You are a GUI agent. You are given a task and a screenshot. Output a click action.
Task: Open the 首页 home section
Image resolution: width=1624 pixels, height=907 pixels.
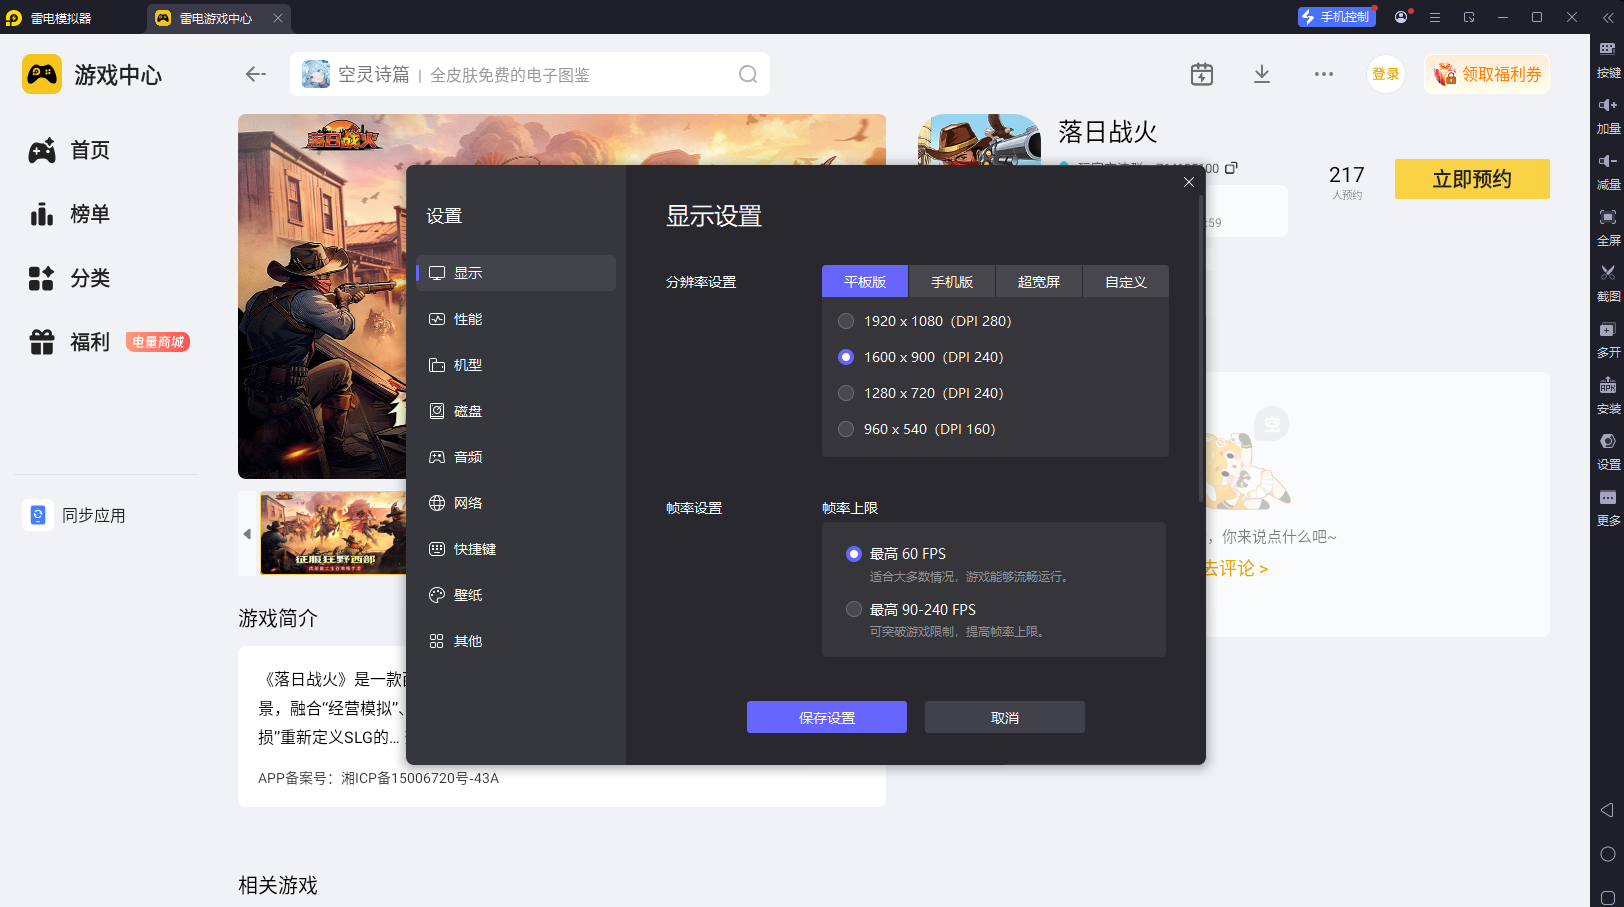pos(70,150)
